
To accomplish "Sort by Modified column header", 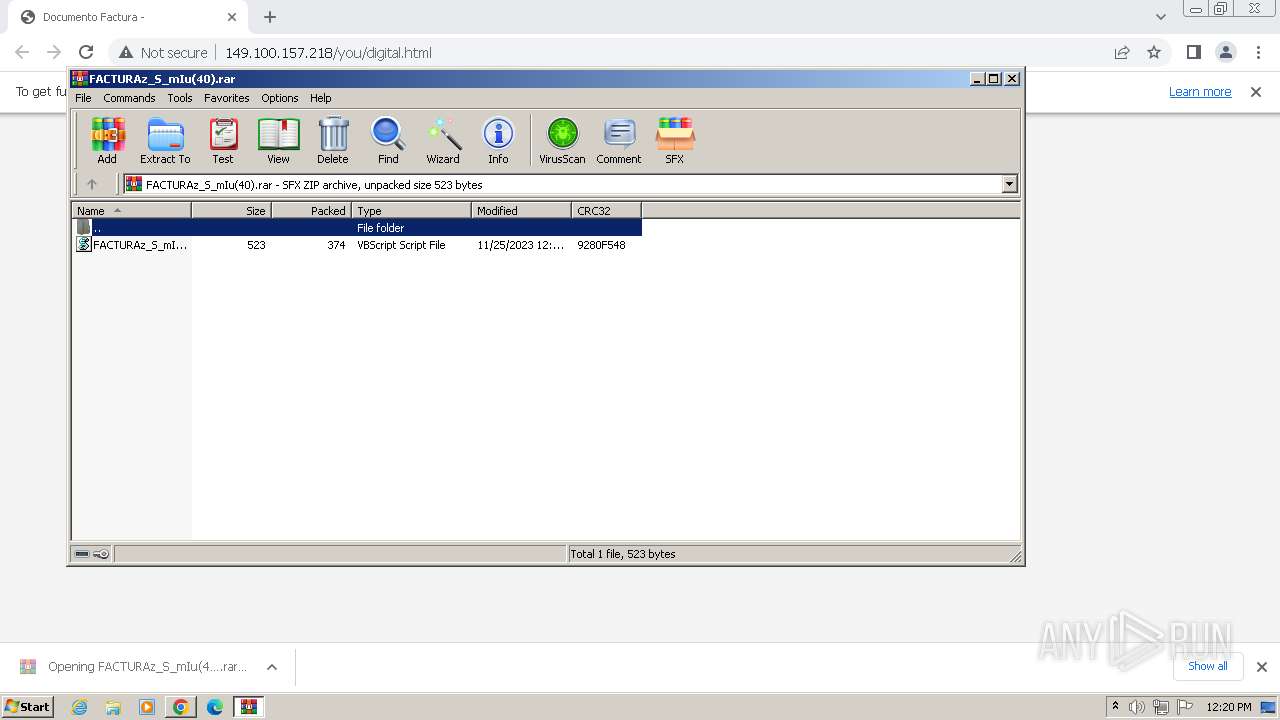I will click(521, 210).
